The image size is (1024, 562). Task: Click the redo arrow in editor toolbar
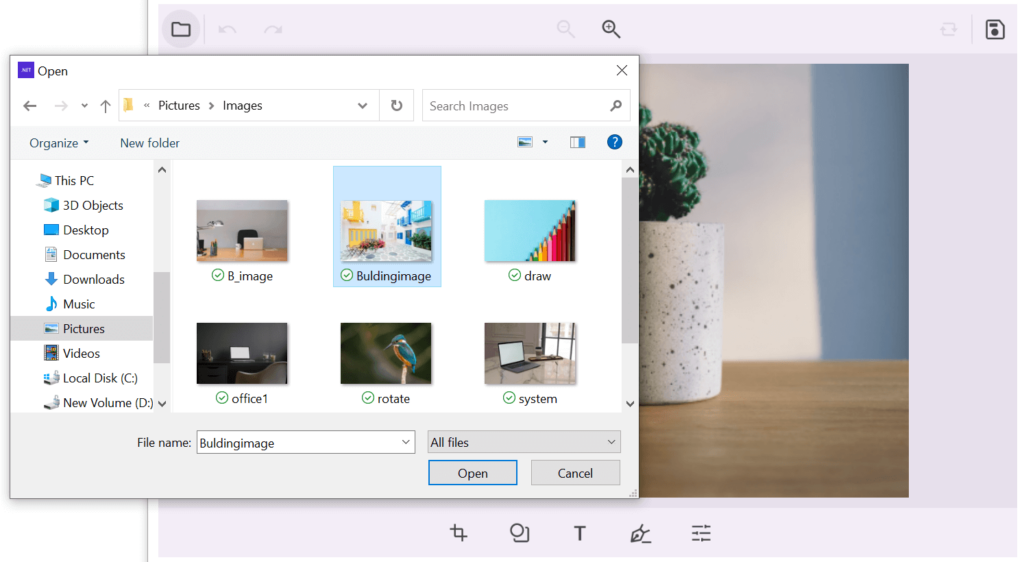pyautogui.click(x=273, y=29)
